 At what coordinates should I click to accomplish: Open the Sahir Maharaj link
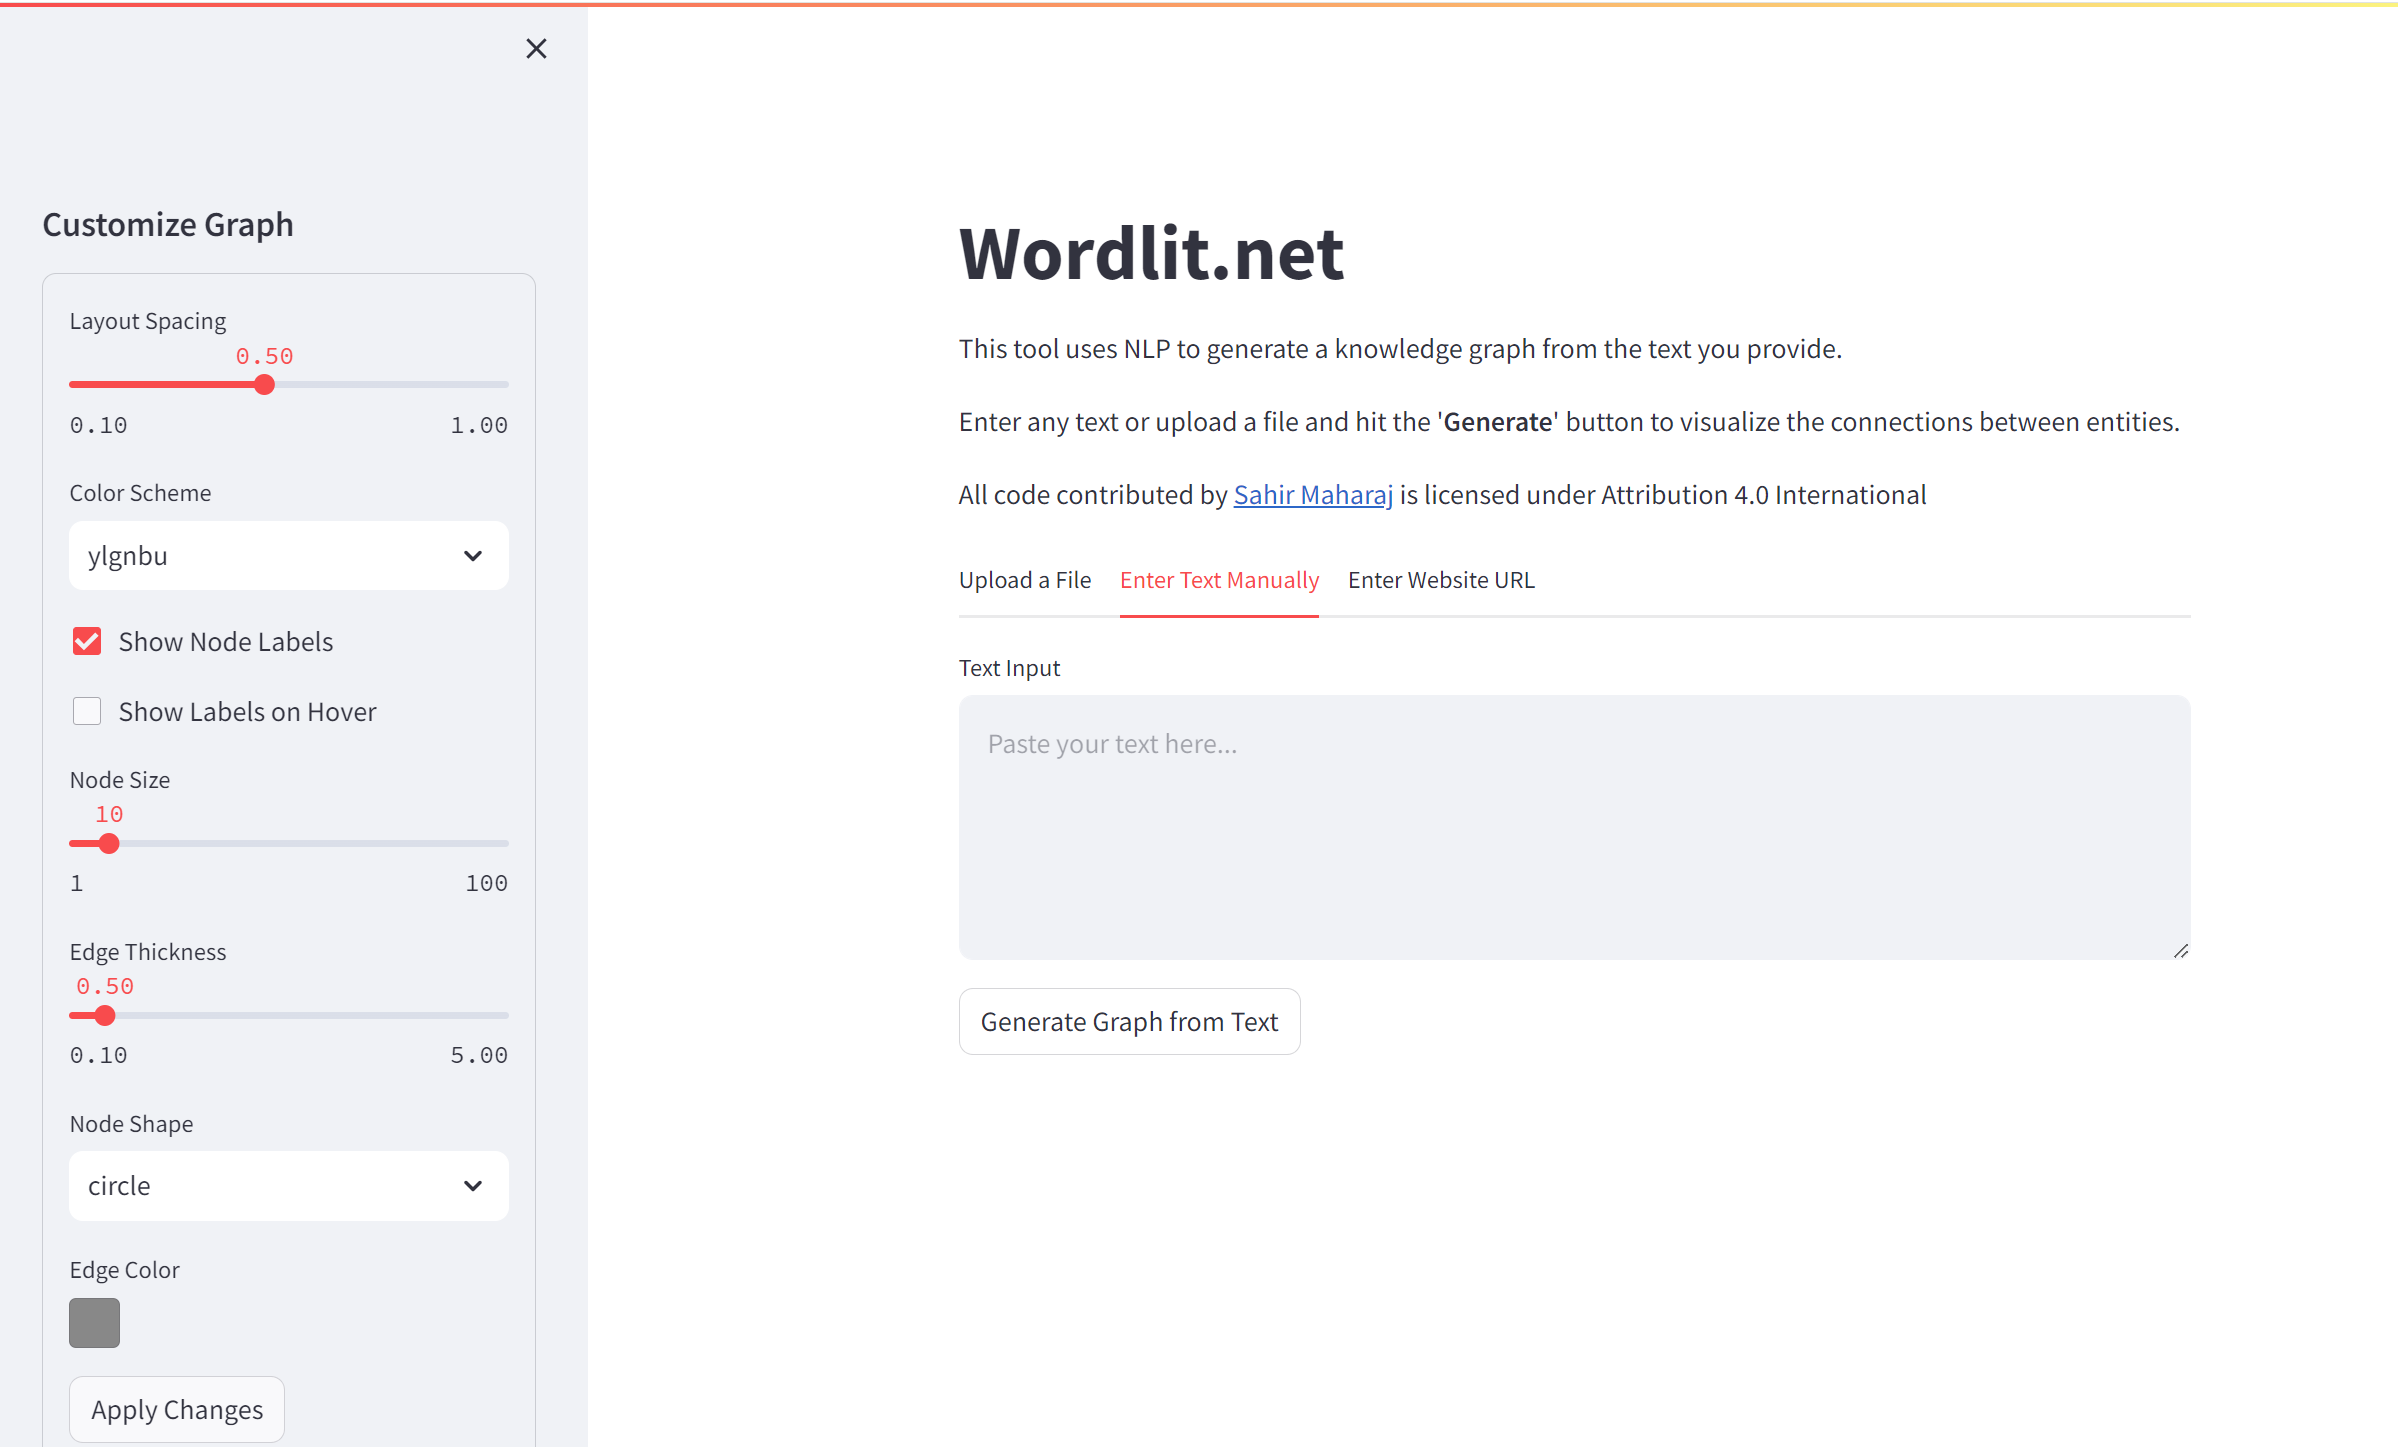tap(1312, 494)
